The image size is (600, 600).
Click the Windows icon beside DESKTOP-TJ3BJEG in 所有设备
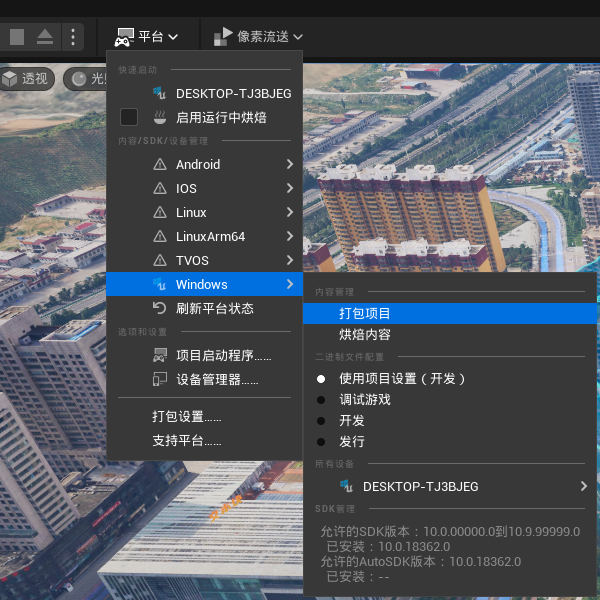pos(346,486)
